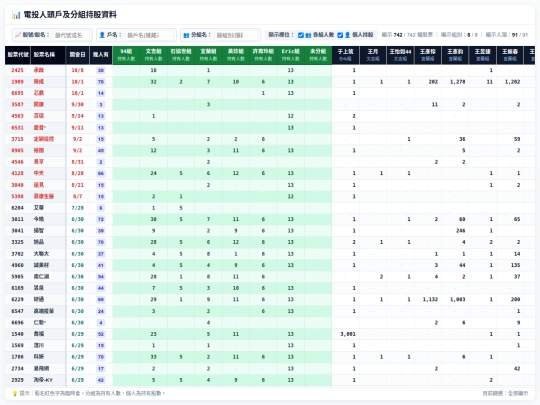Click the lightbulb hint icon in the footer
The width and height of the screenshot is (540, 405).
click(x=15, y=393)
